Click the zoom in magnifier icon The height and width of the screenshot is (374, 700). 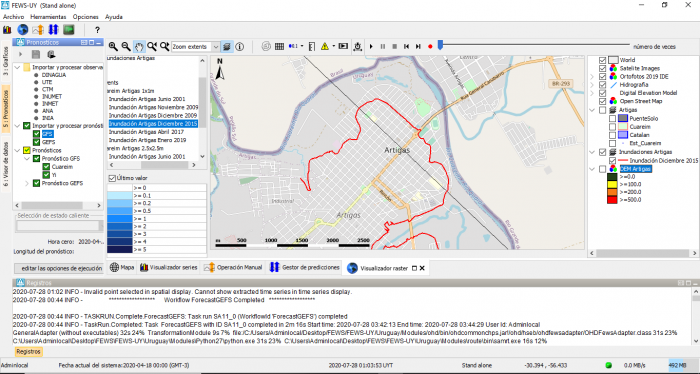113,46
